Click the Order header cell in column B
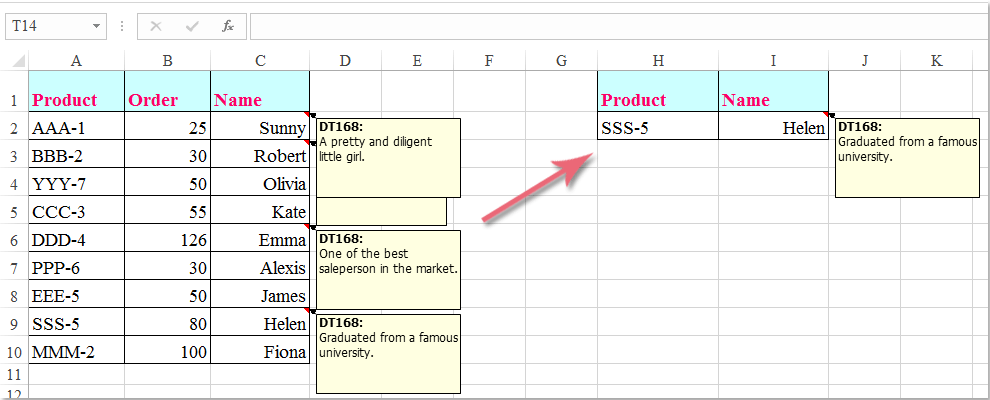 coord(167,99)
